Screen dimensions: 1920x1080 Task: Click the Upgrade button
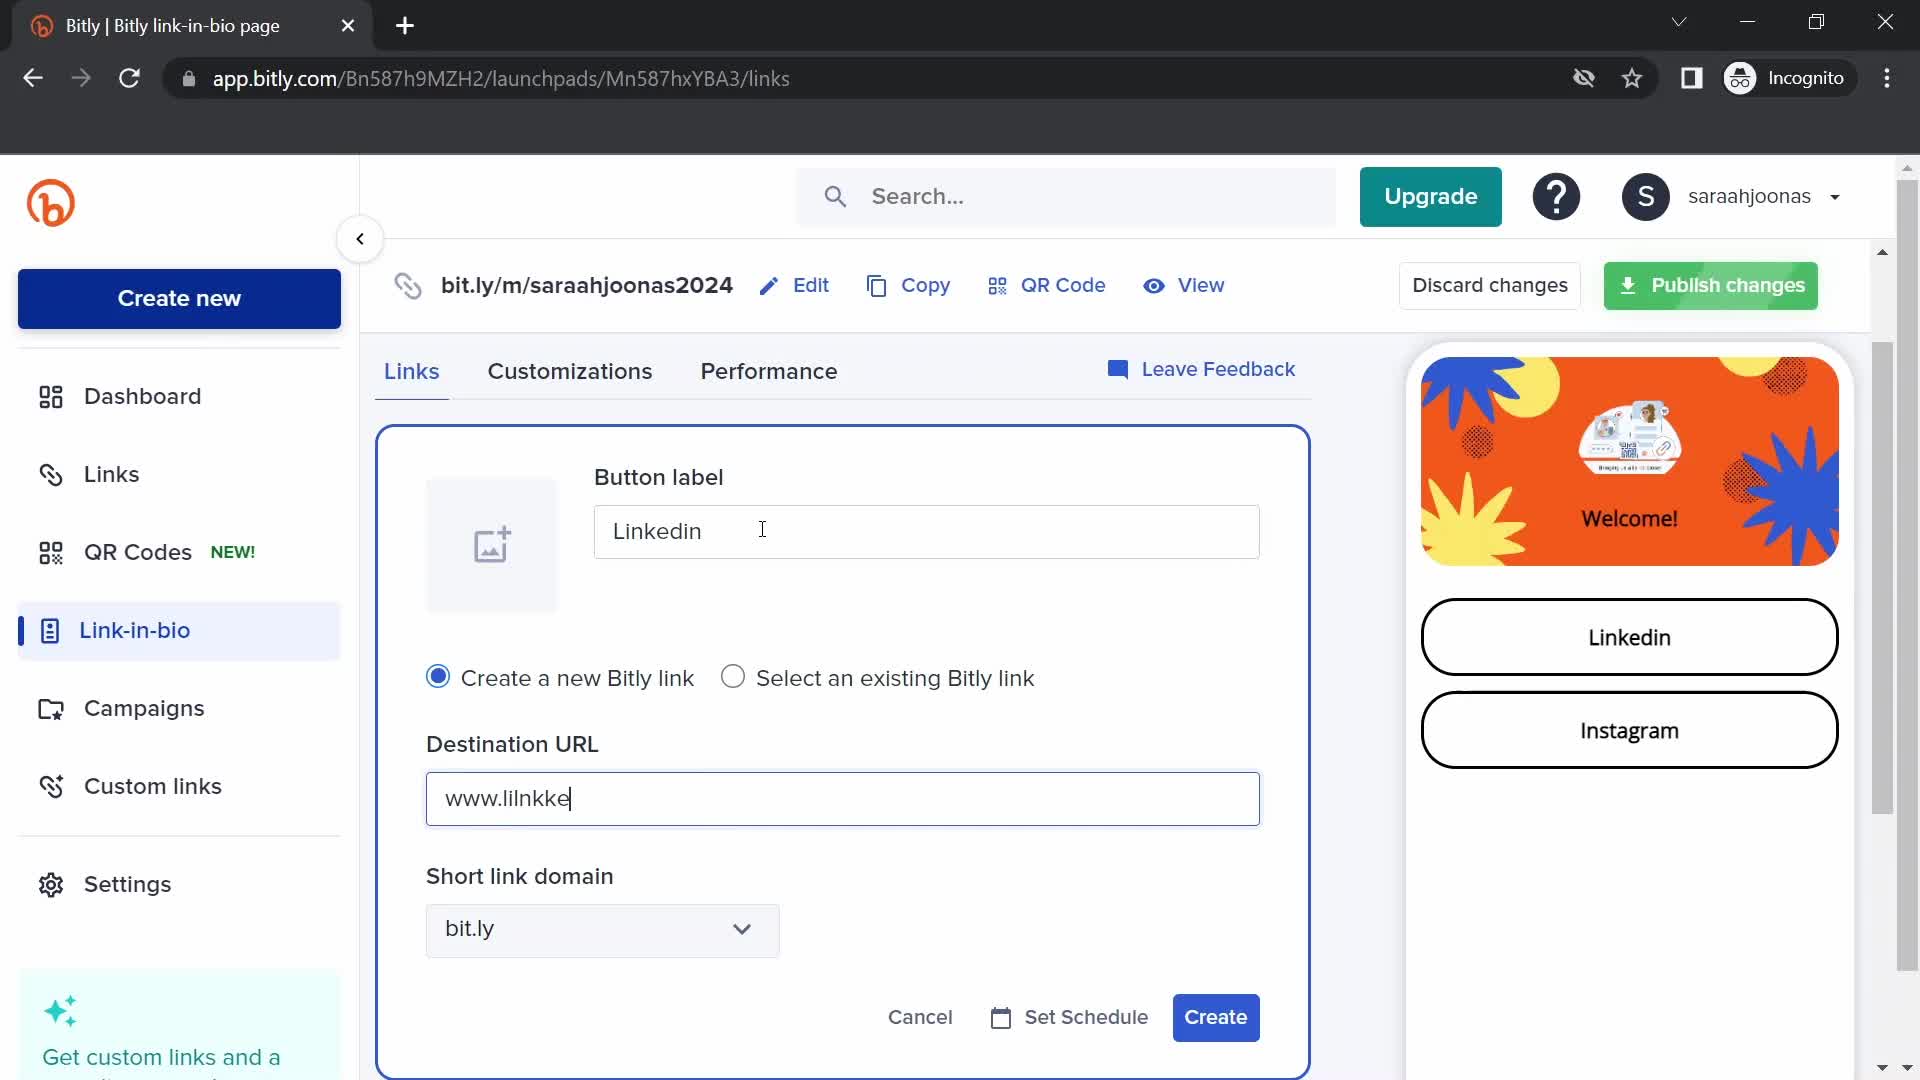(x=1431, y=196)
